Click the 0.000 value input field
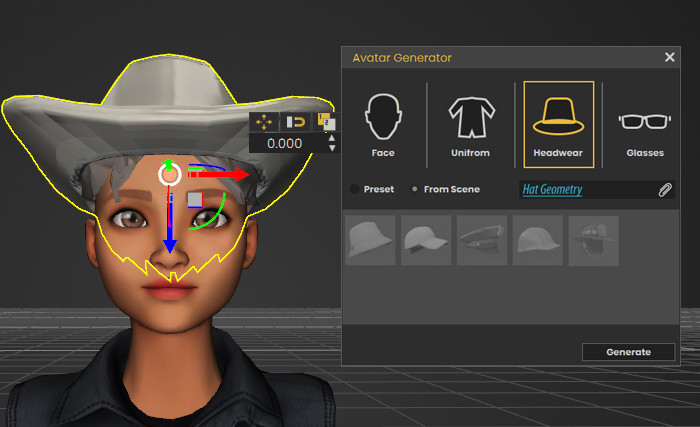The height and width of the screenshot is (427, 700). point(287,143)
